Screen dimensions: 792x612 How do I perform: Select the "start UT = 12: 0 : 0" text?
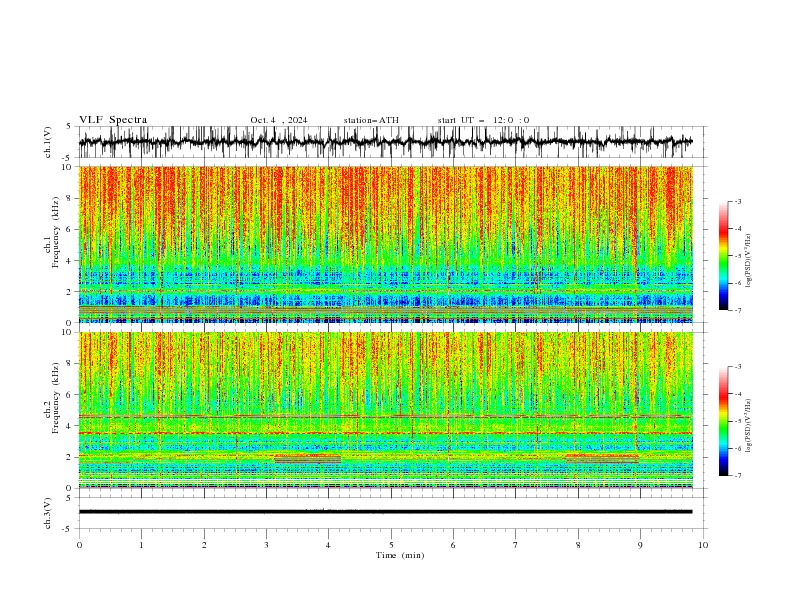pos(483,120)
